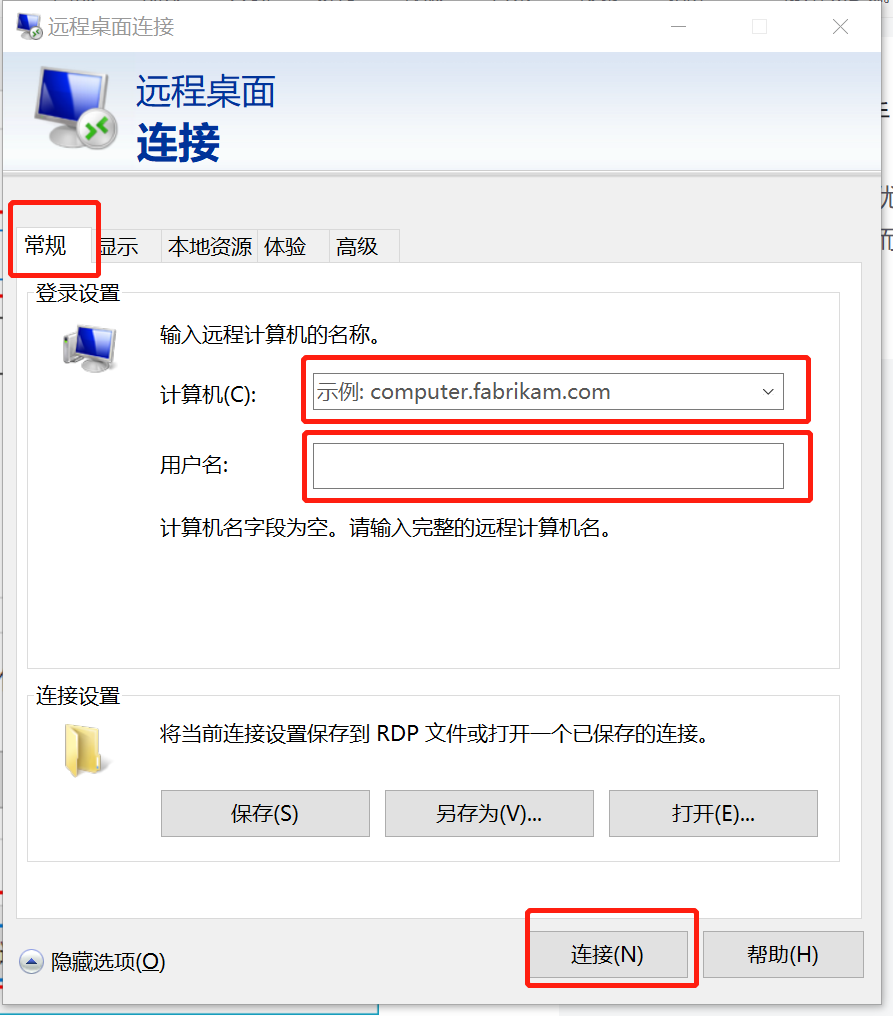
Task: Click the Remote Desktop title bar icon
Action: pos(29,27)
